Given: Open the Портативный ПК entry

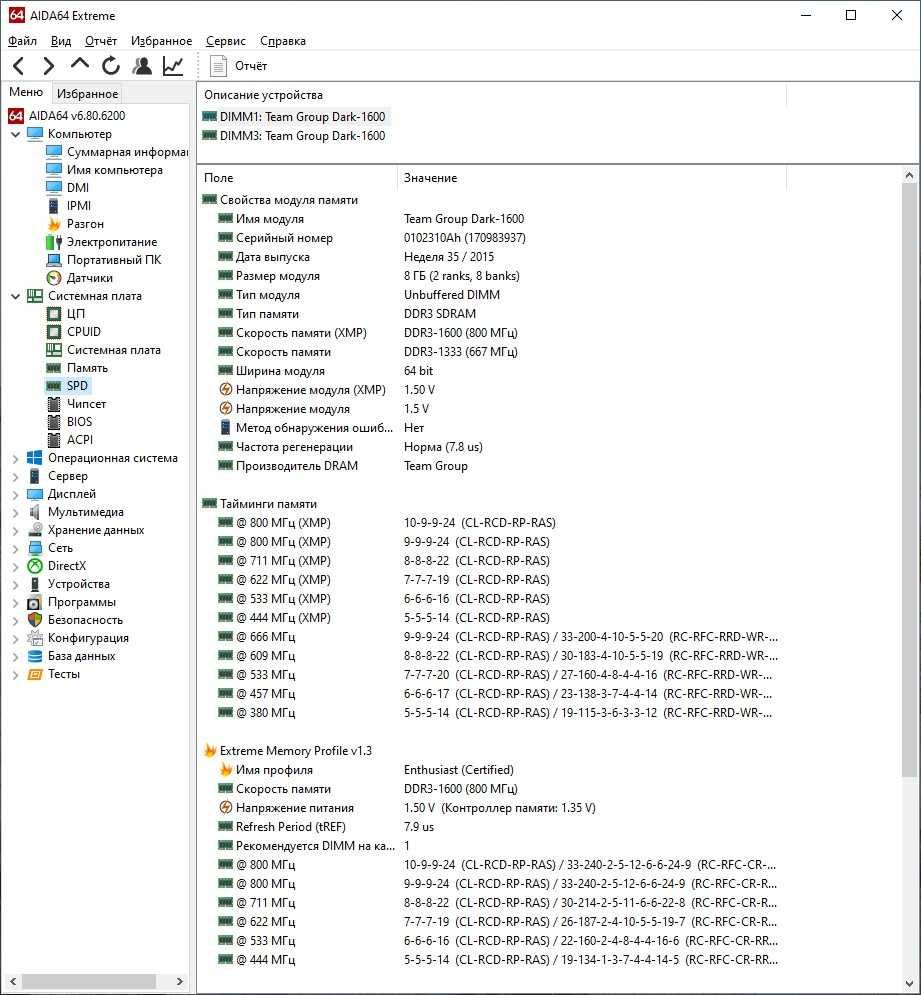Looking at the screenshot, I should [x=114, y=260].
